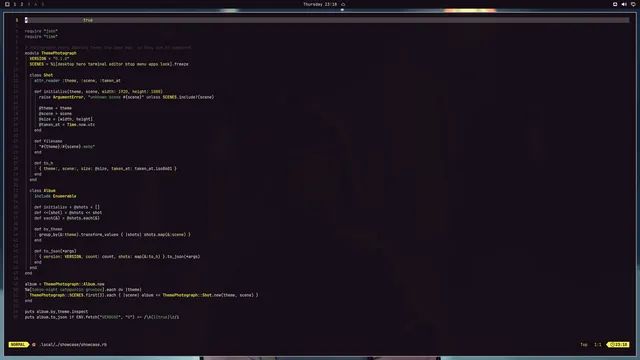Click the attr_reader line
Image resolution: width=640 pixels, height=360 pixels.
tap(78, 80)
